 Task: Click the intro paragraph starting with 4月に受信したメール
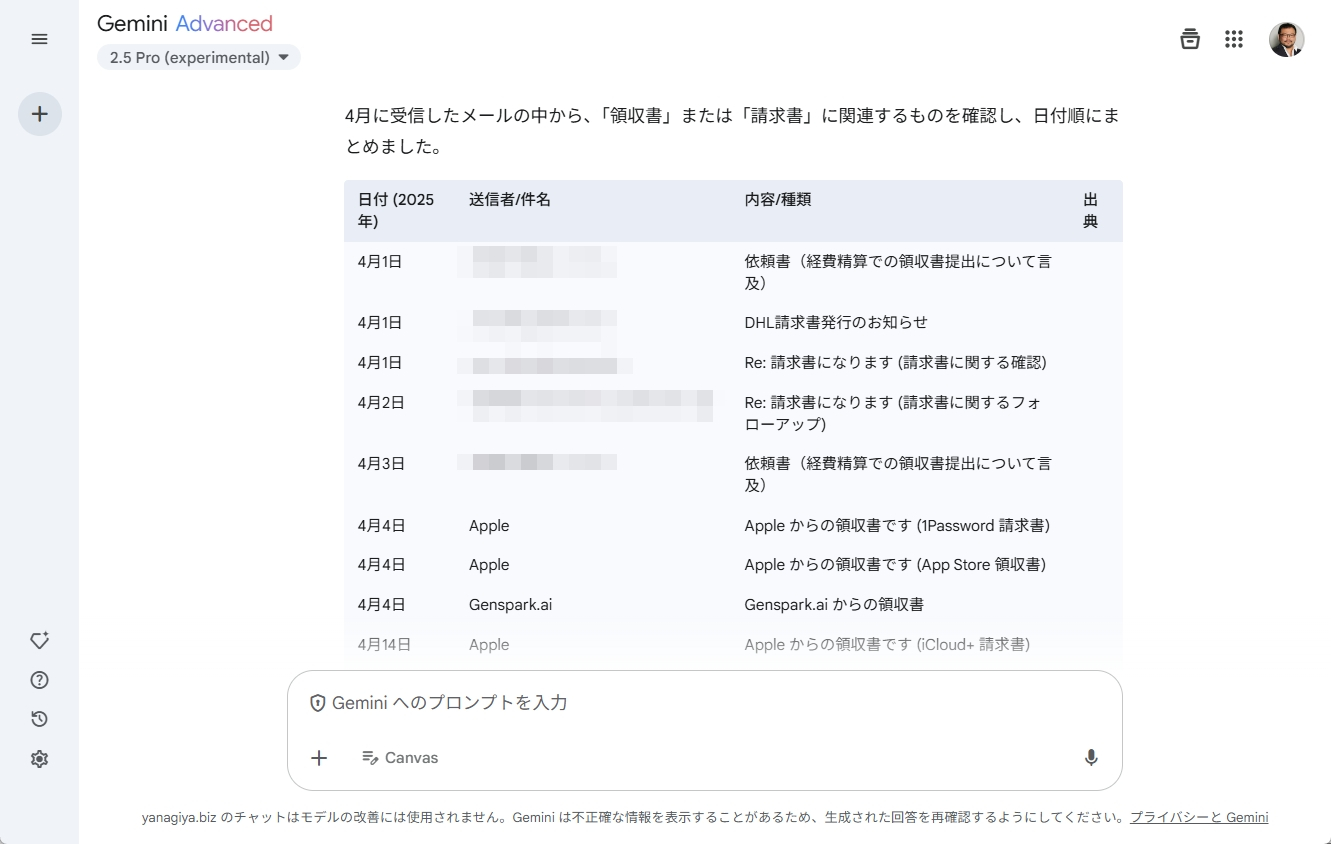tap(732, 131)
